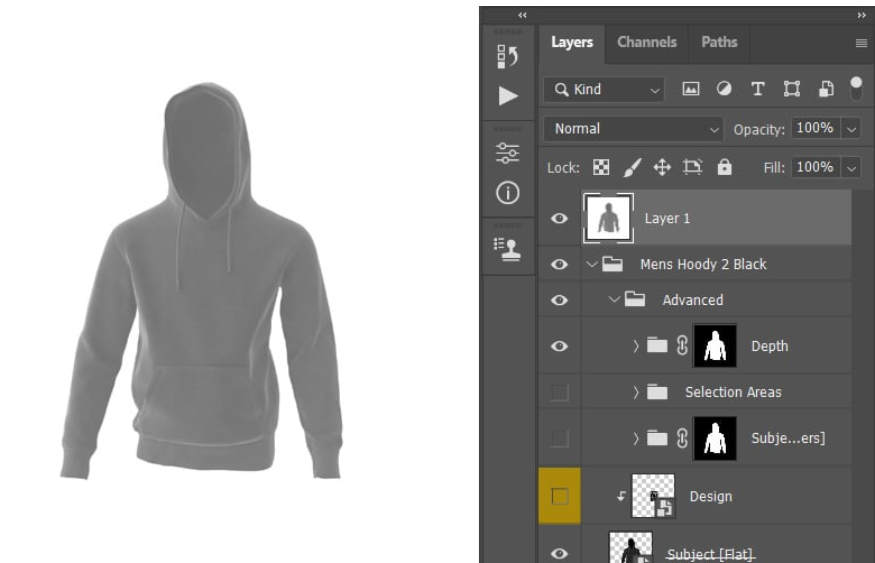The image size is (875, 563).
Task: Prevent auto-nesting artboard lock icon
Action: (x=693, y=167)
